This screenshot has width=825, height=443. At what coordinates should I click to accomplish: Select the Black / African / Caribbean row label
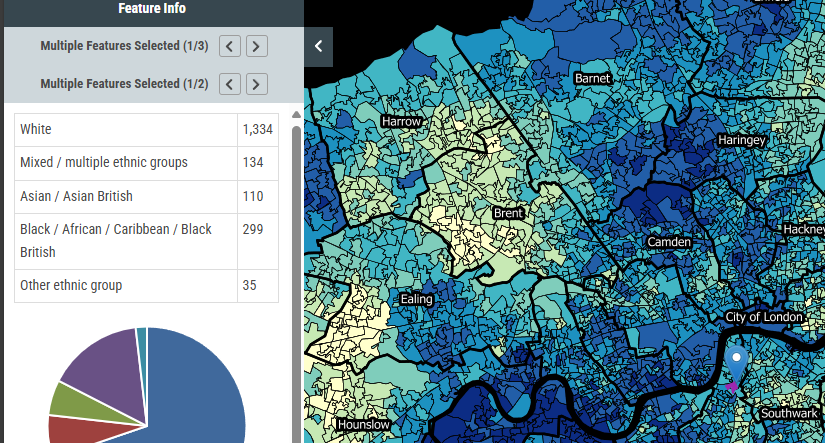[116, 241]
